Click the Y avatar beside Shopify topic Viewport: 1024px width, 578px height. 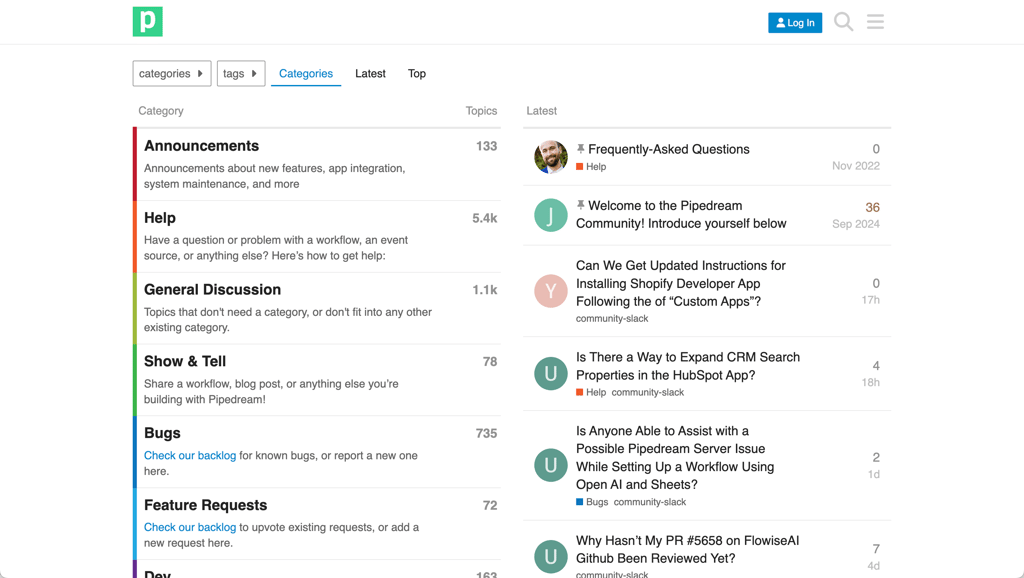(551, 291)
